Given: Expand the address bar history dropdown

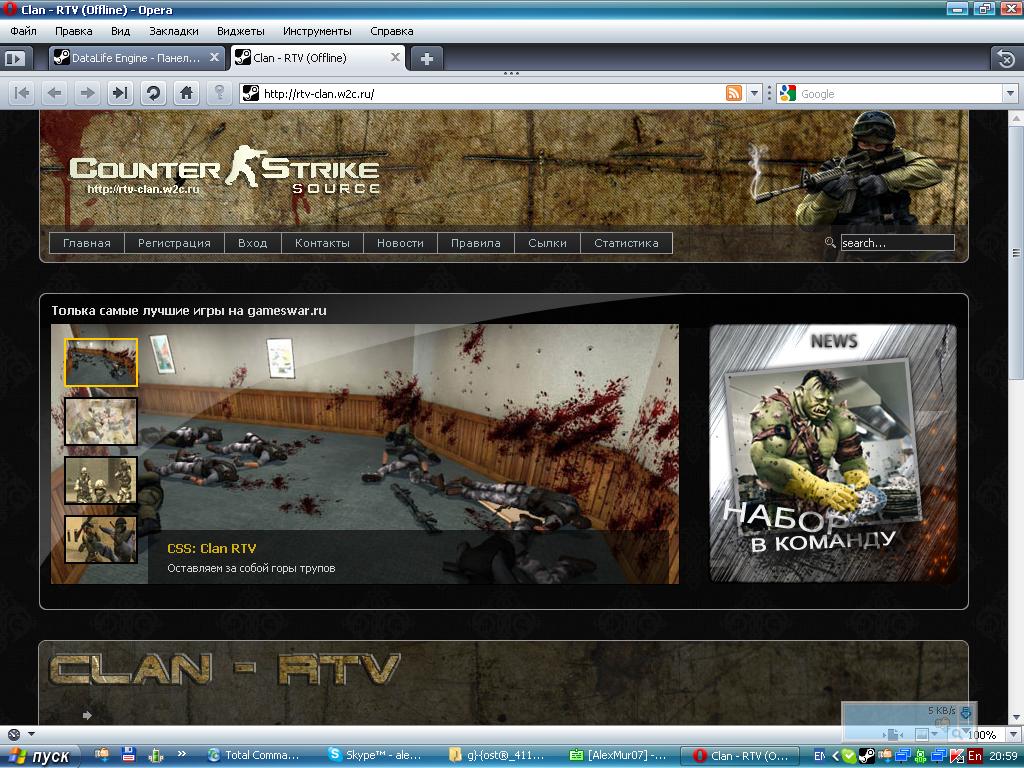Looking at the screenshot, I should click(754, 93).
